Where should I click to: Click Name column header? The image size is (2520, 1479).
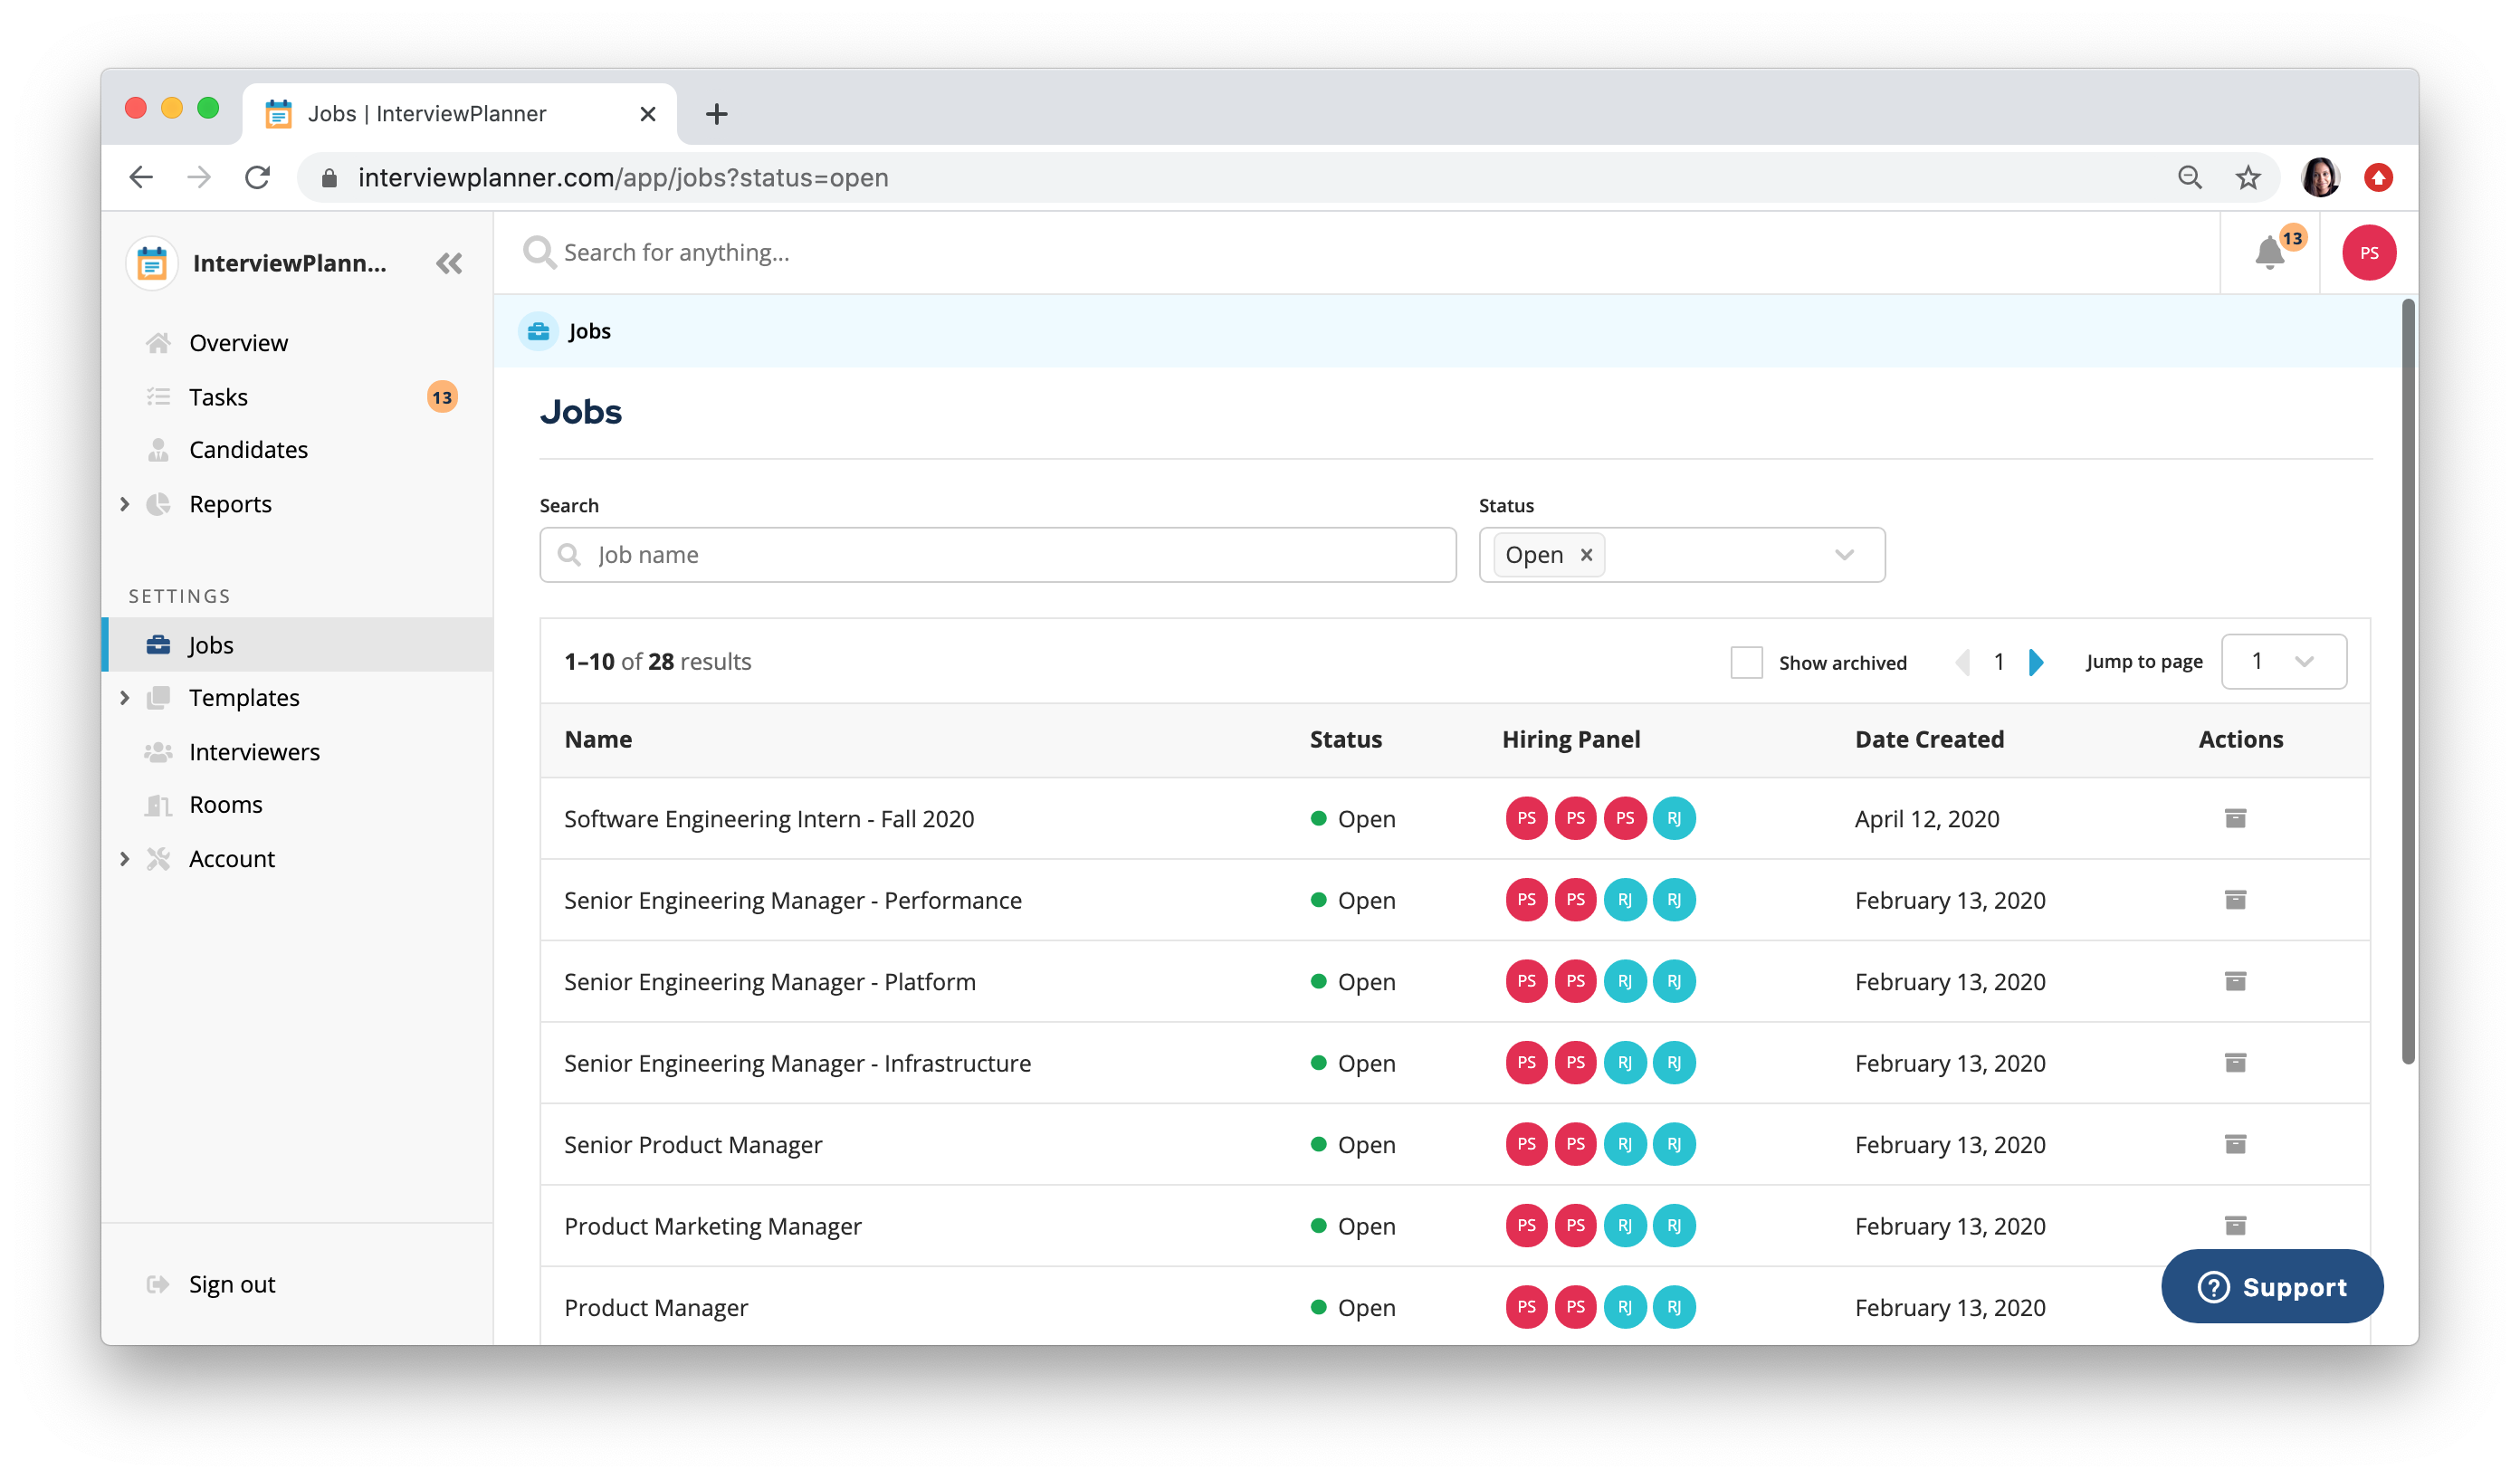pyautogui.click(x=598, y=739)
